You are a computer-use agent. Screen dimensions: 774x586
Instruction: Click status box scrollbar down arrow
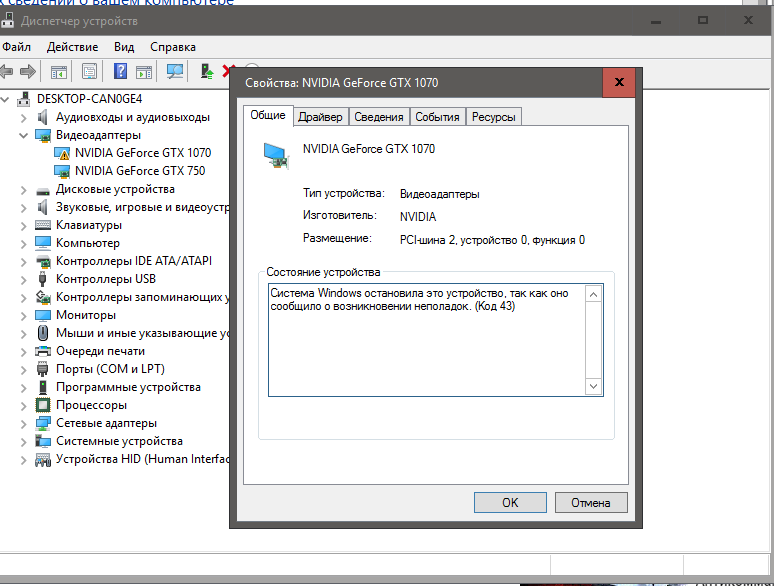pyautogui.click(x=593, y=386)
